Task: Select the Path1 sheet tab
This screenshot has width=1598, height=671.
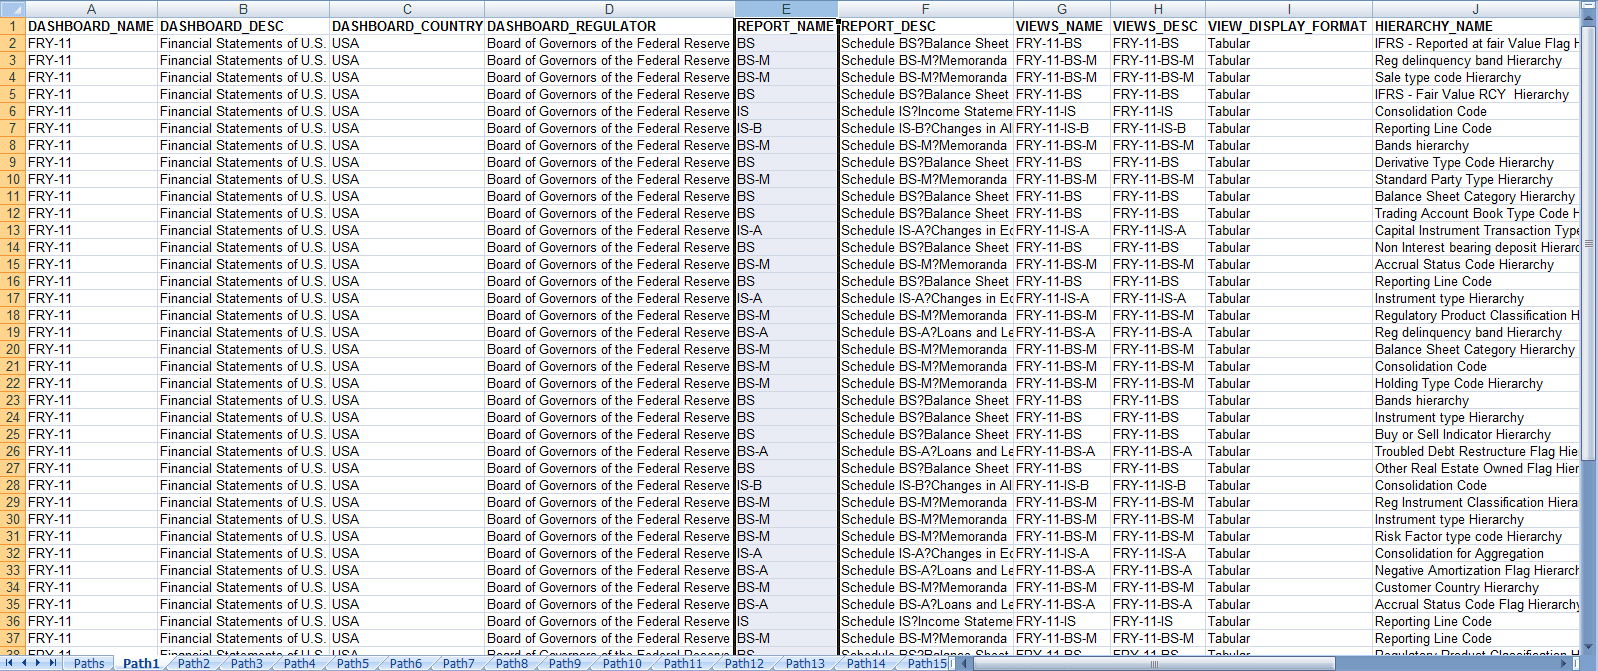Action: click(x=141, y=663)
